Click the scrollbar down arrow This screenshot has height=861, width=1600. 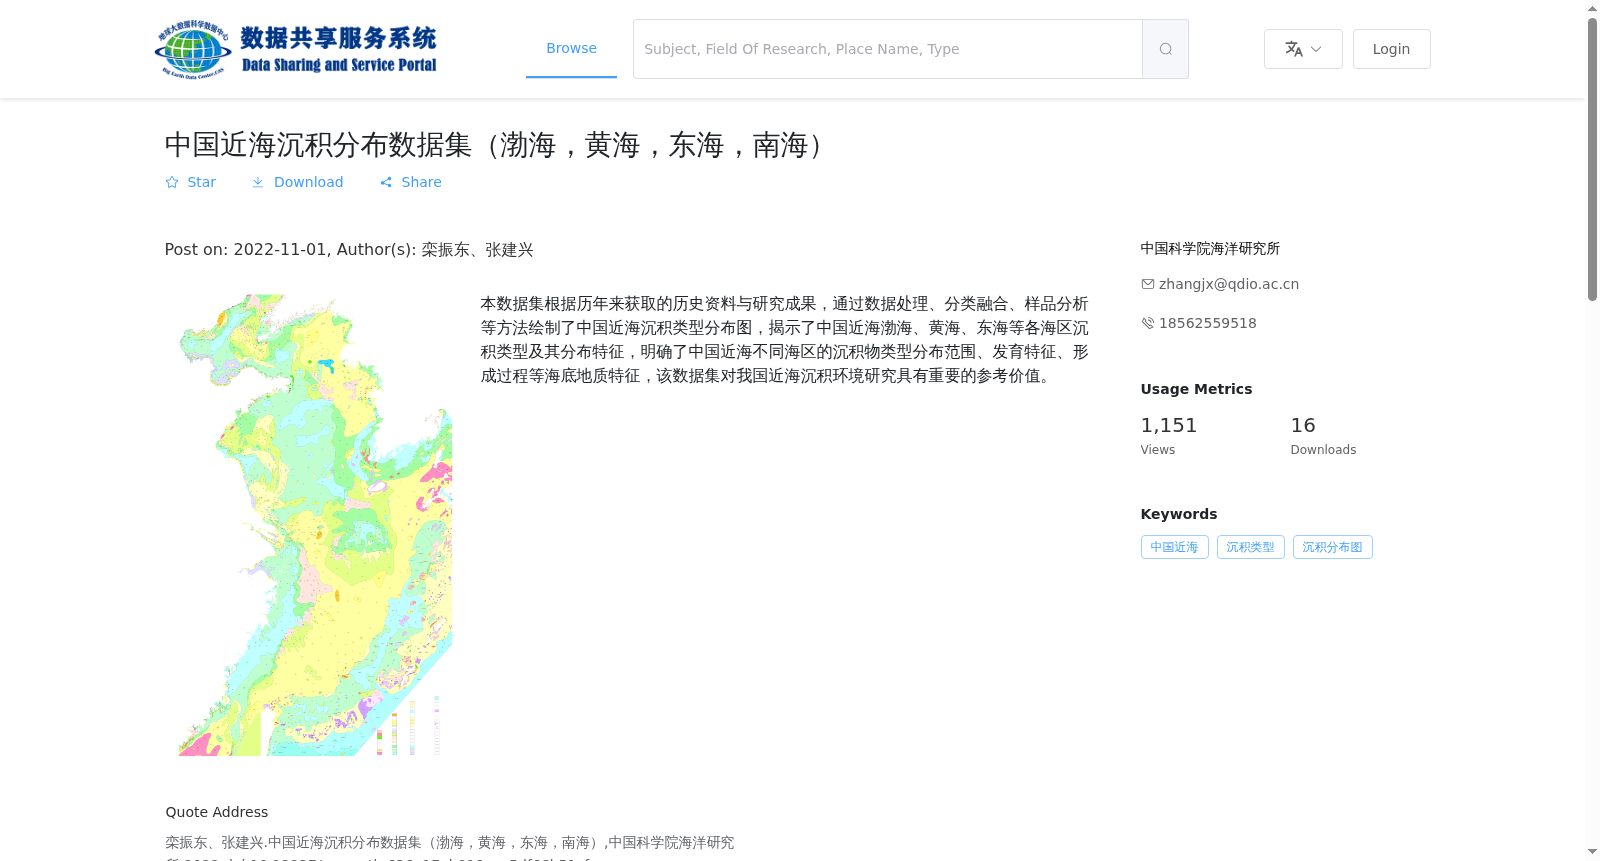[x=1592, y=852]
